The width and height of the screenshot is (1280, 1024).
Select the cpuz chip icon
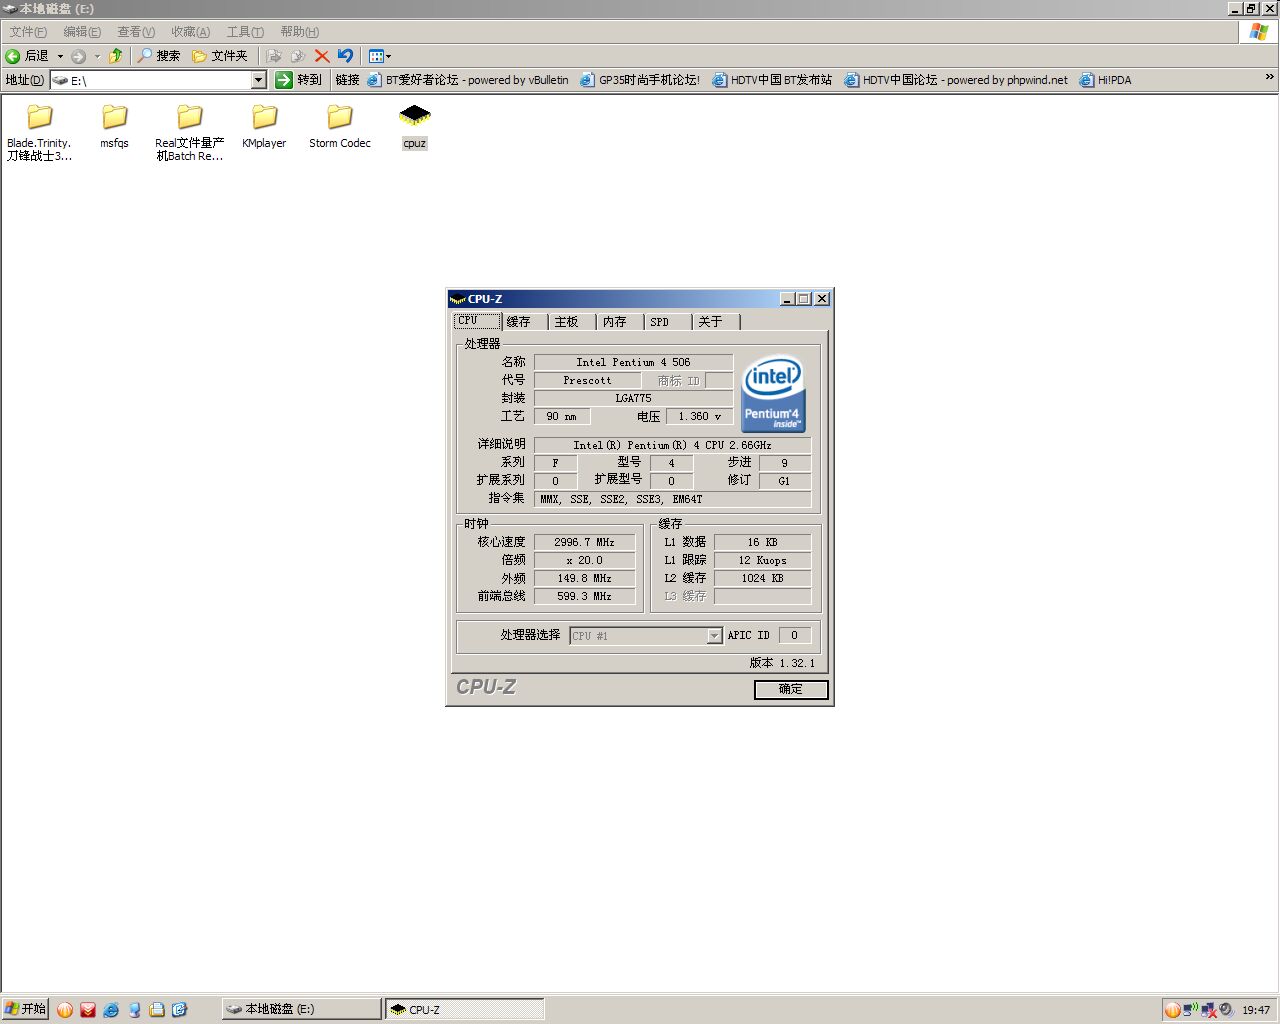(414, 116)
